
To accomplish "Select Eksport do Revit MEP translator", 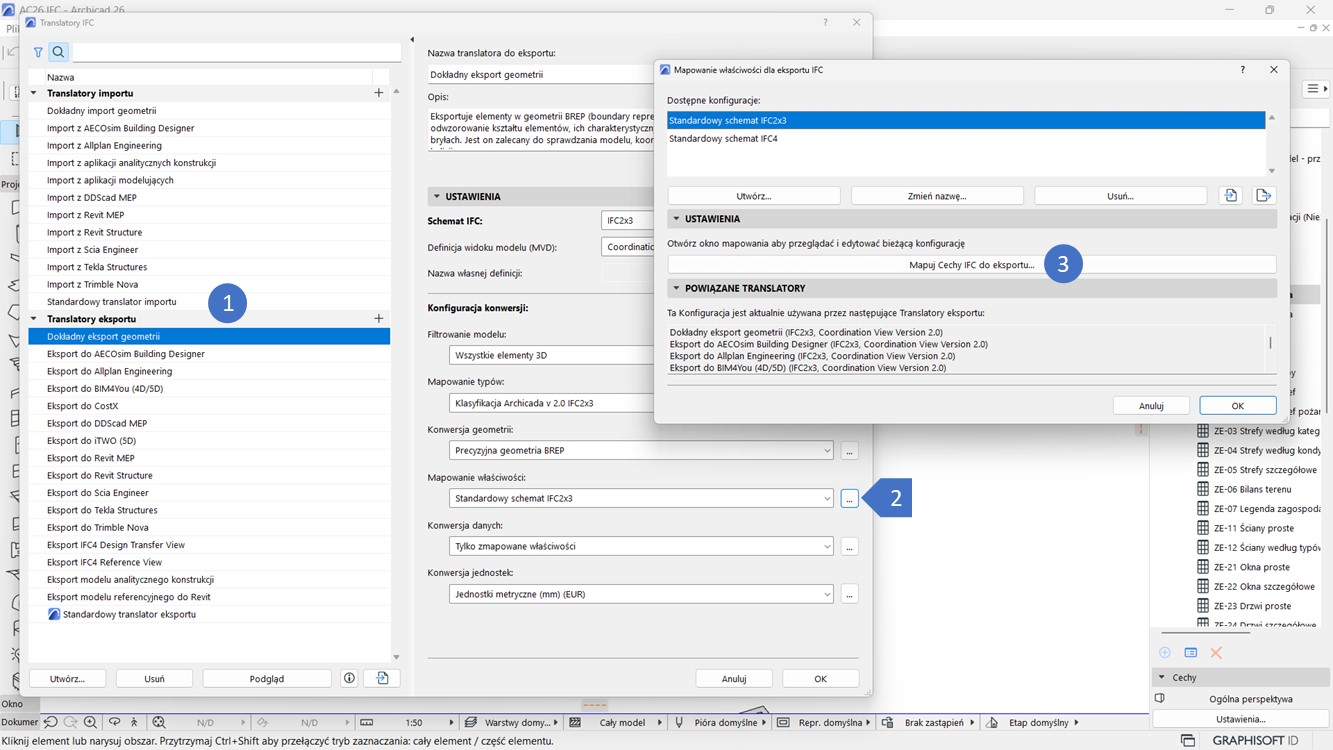I will click(x=91, y=458).
